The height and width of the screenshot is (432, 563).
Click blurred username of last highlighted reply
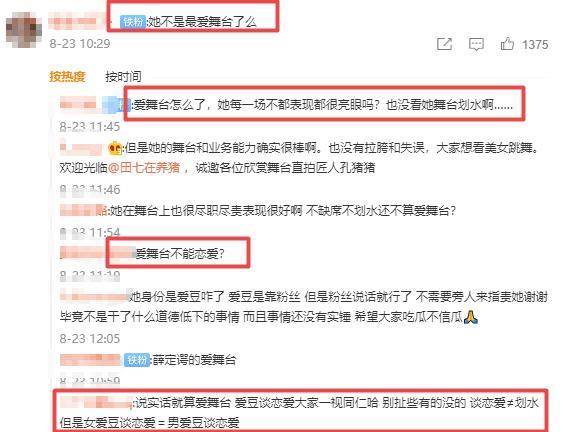coord(96,402)
